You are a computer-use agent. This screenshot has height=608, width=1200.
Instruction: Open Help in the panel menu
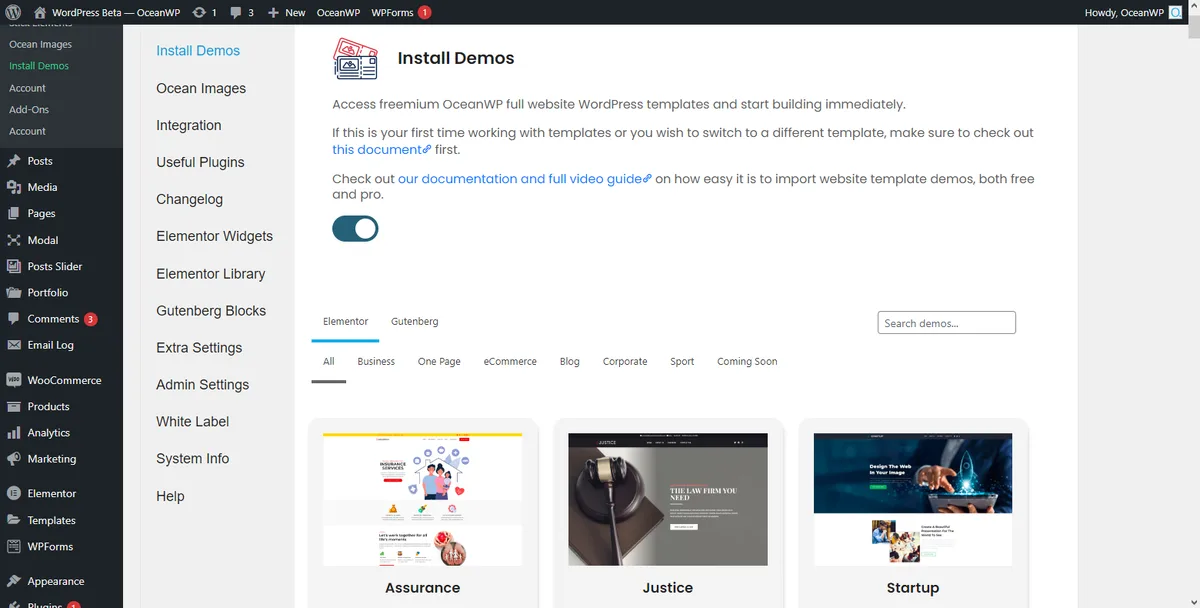tap(170, 496)
